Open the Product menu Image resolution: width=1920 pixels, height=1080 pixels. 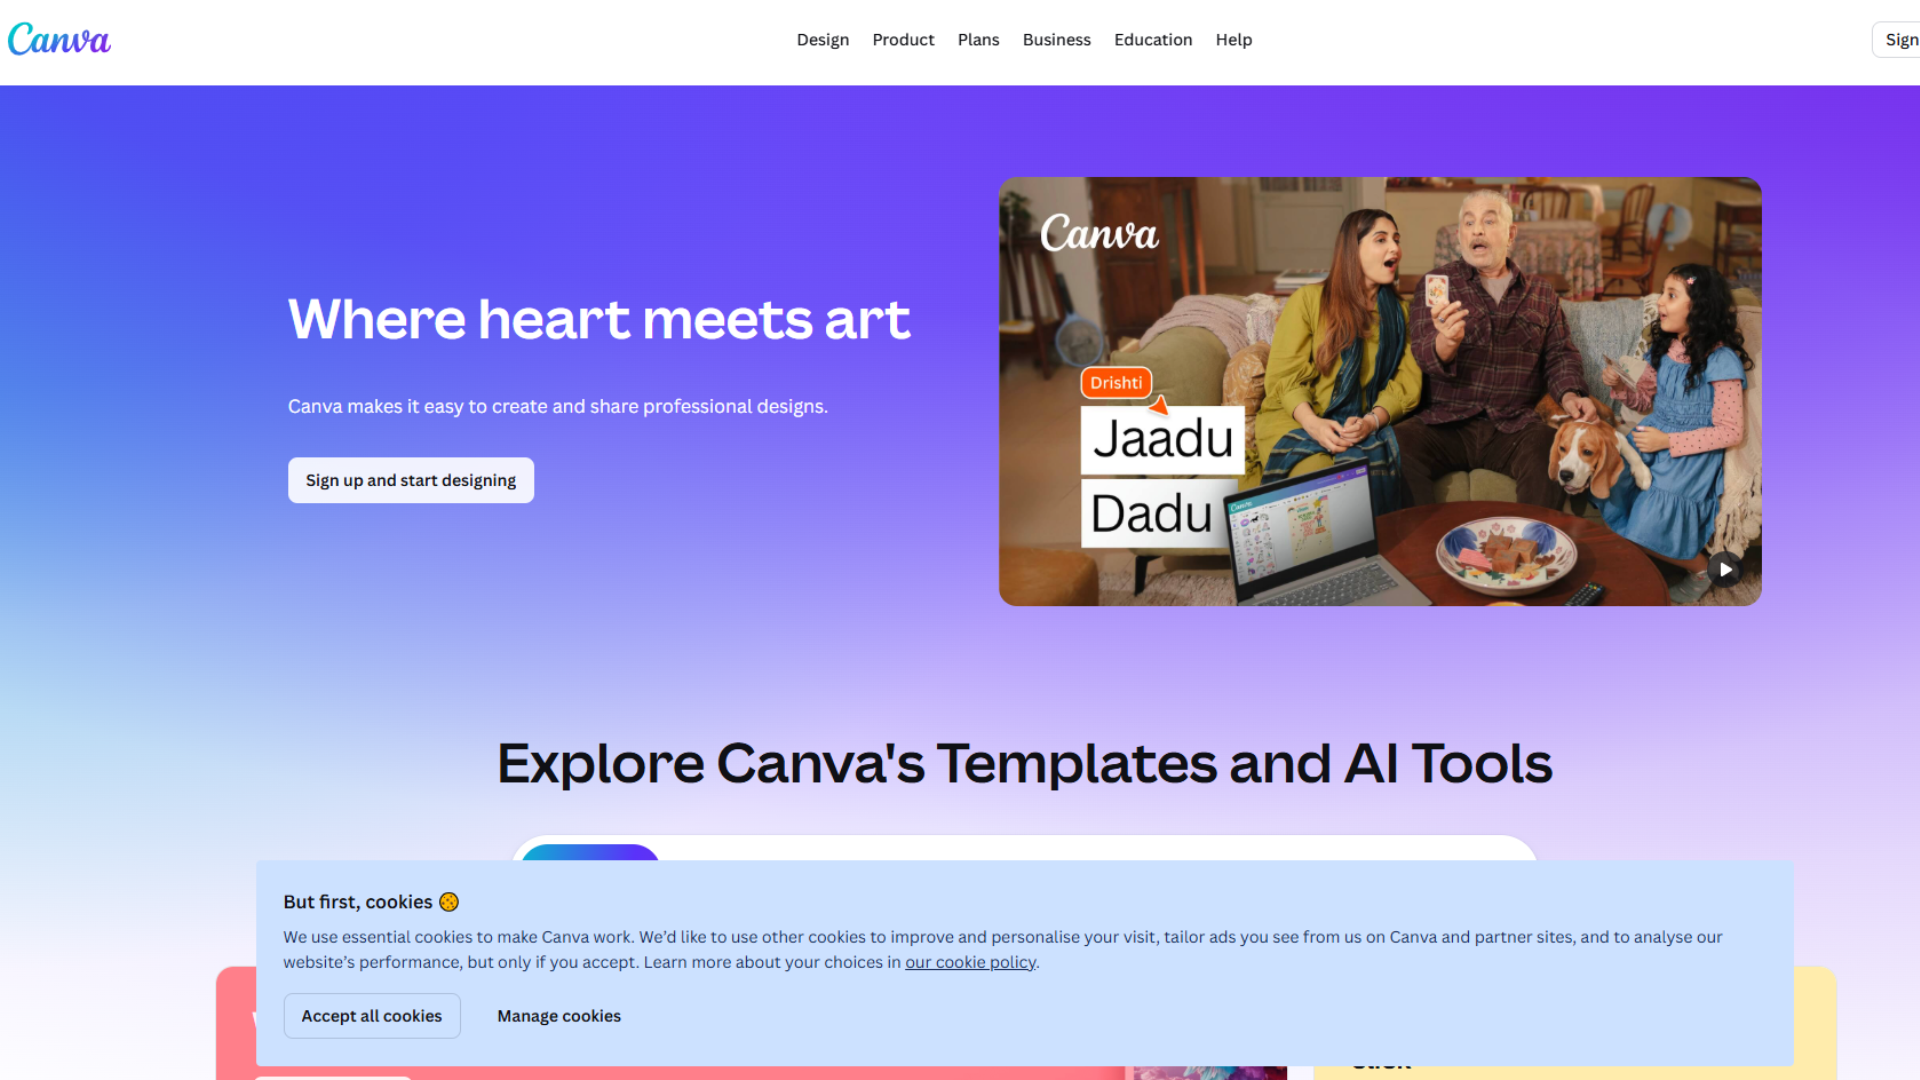903,39
